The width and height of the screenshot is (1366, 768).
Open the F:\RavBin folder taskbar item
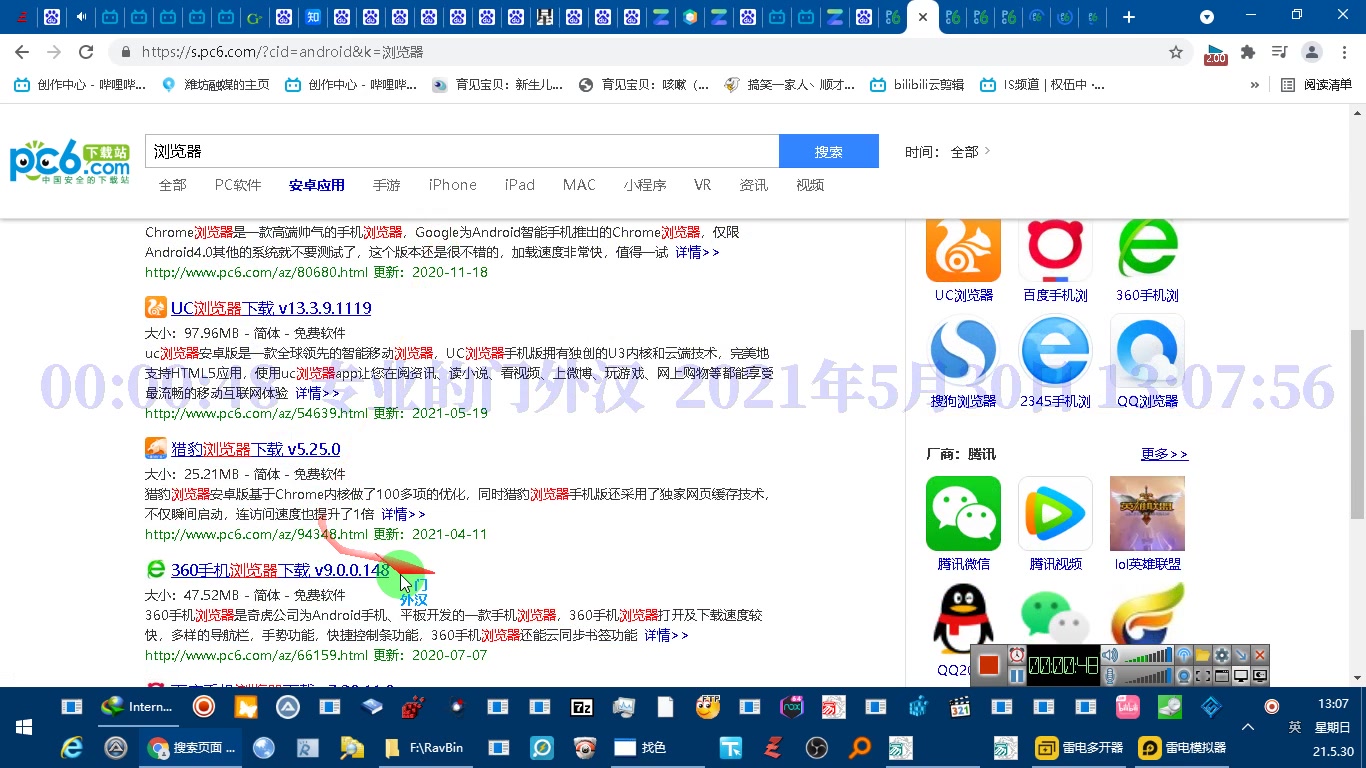coord(424,747)
